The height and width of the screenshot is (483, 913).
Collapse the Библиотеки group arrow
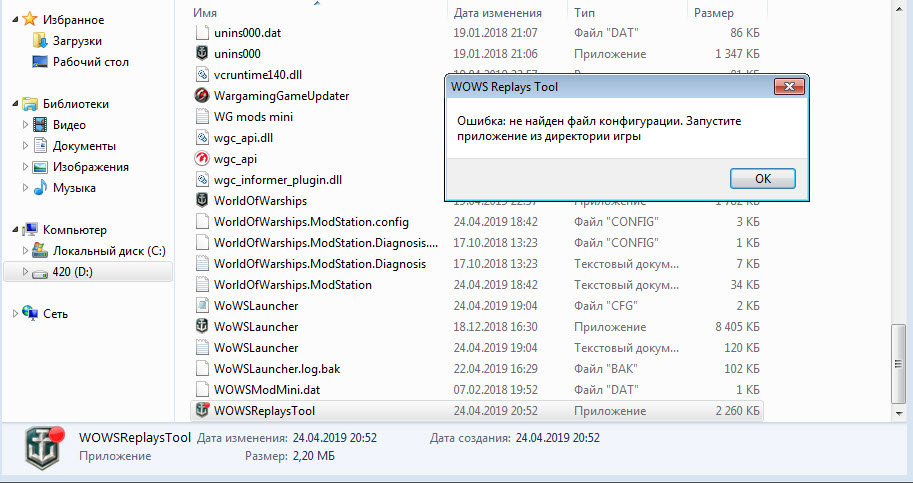pos(15,105)
